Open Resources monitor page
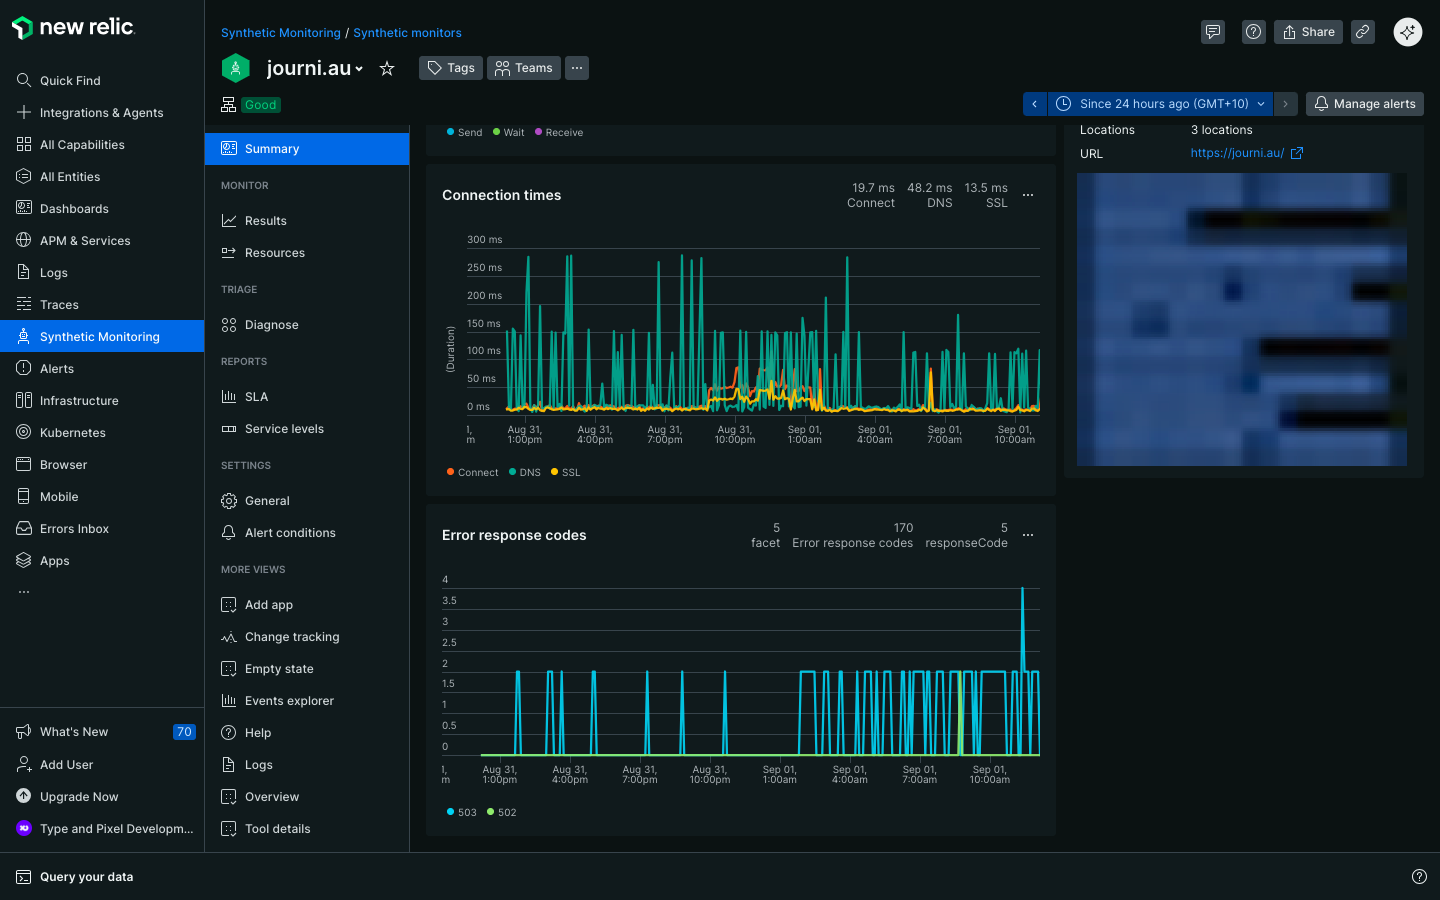 pyautogui.click(x=307, y=253)
